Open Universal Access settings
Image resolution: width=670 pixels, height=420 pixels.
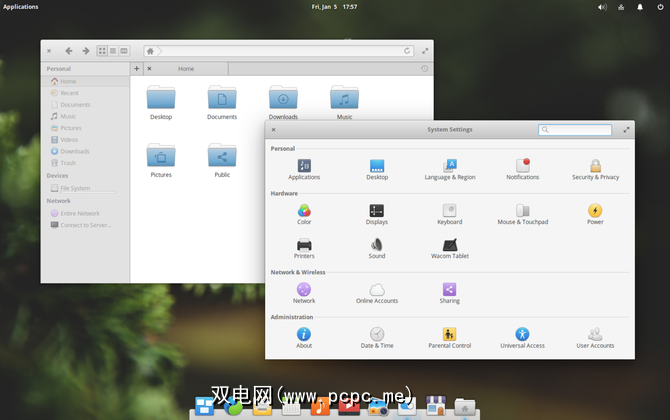pyautogui.click(x=522, y=335)
